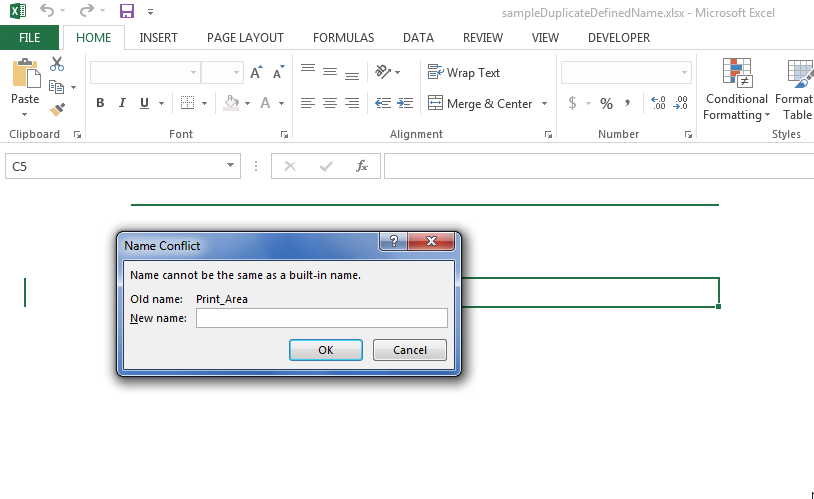Click the Cut scissors icon
The height and width of the screenshot is (499, 814).
pyautogui.click(x=57, y=65)
